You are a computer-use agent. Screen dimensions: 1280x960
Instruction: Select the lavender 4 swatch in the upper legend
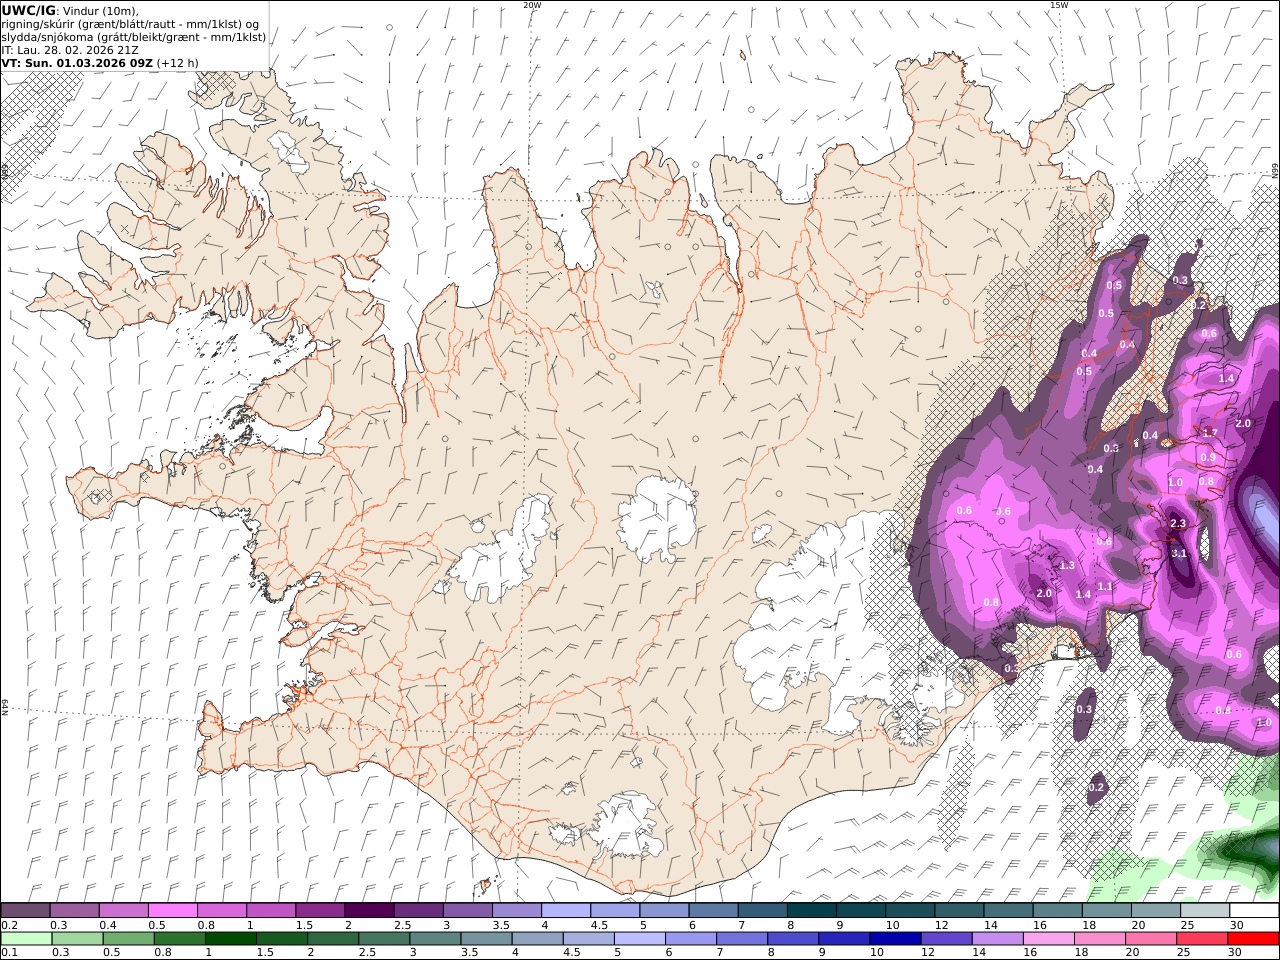click(x=565, y=911)
